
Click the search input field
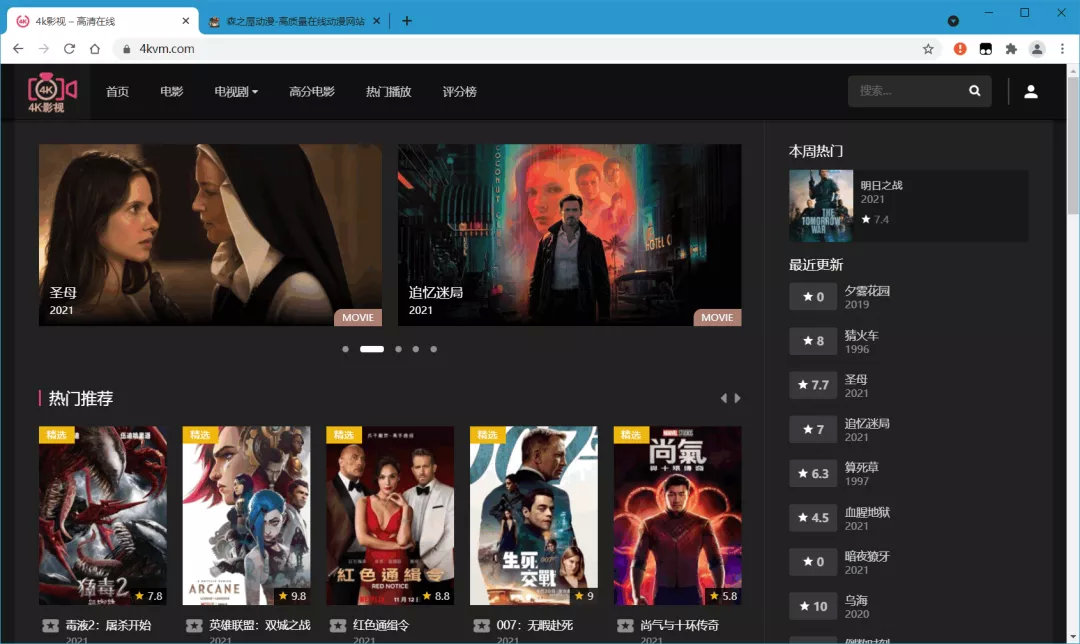[909, 91]
